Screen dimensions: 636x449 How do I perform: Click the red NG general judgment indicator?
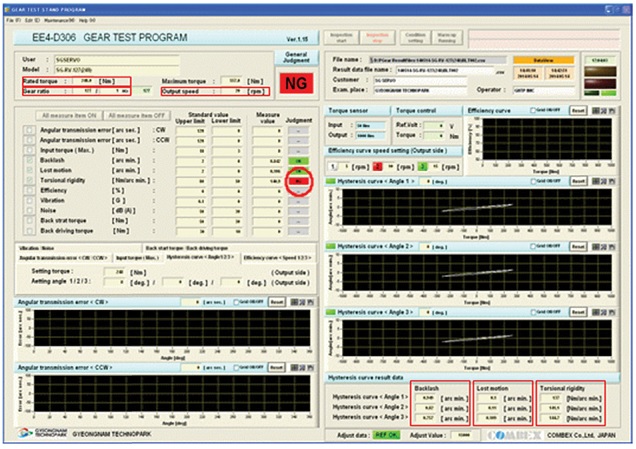click(294, 81)
